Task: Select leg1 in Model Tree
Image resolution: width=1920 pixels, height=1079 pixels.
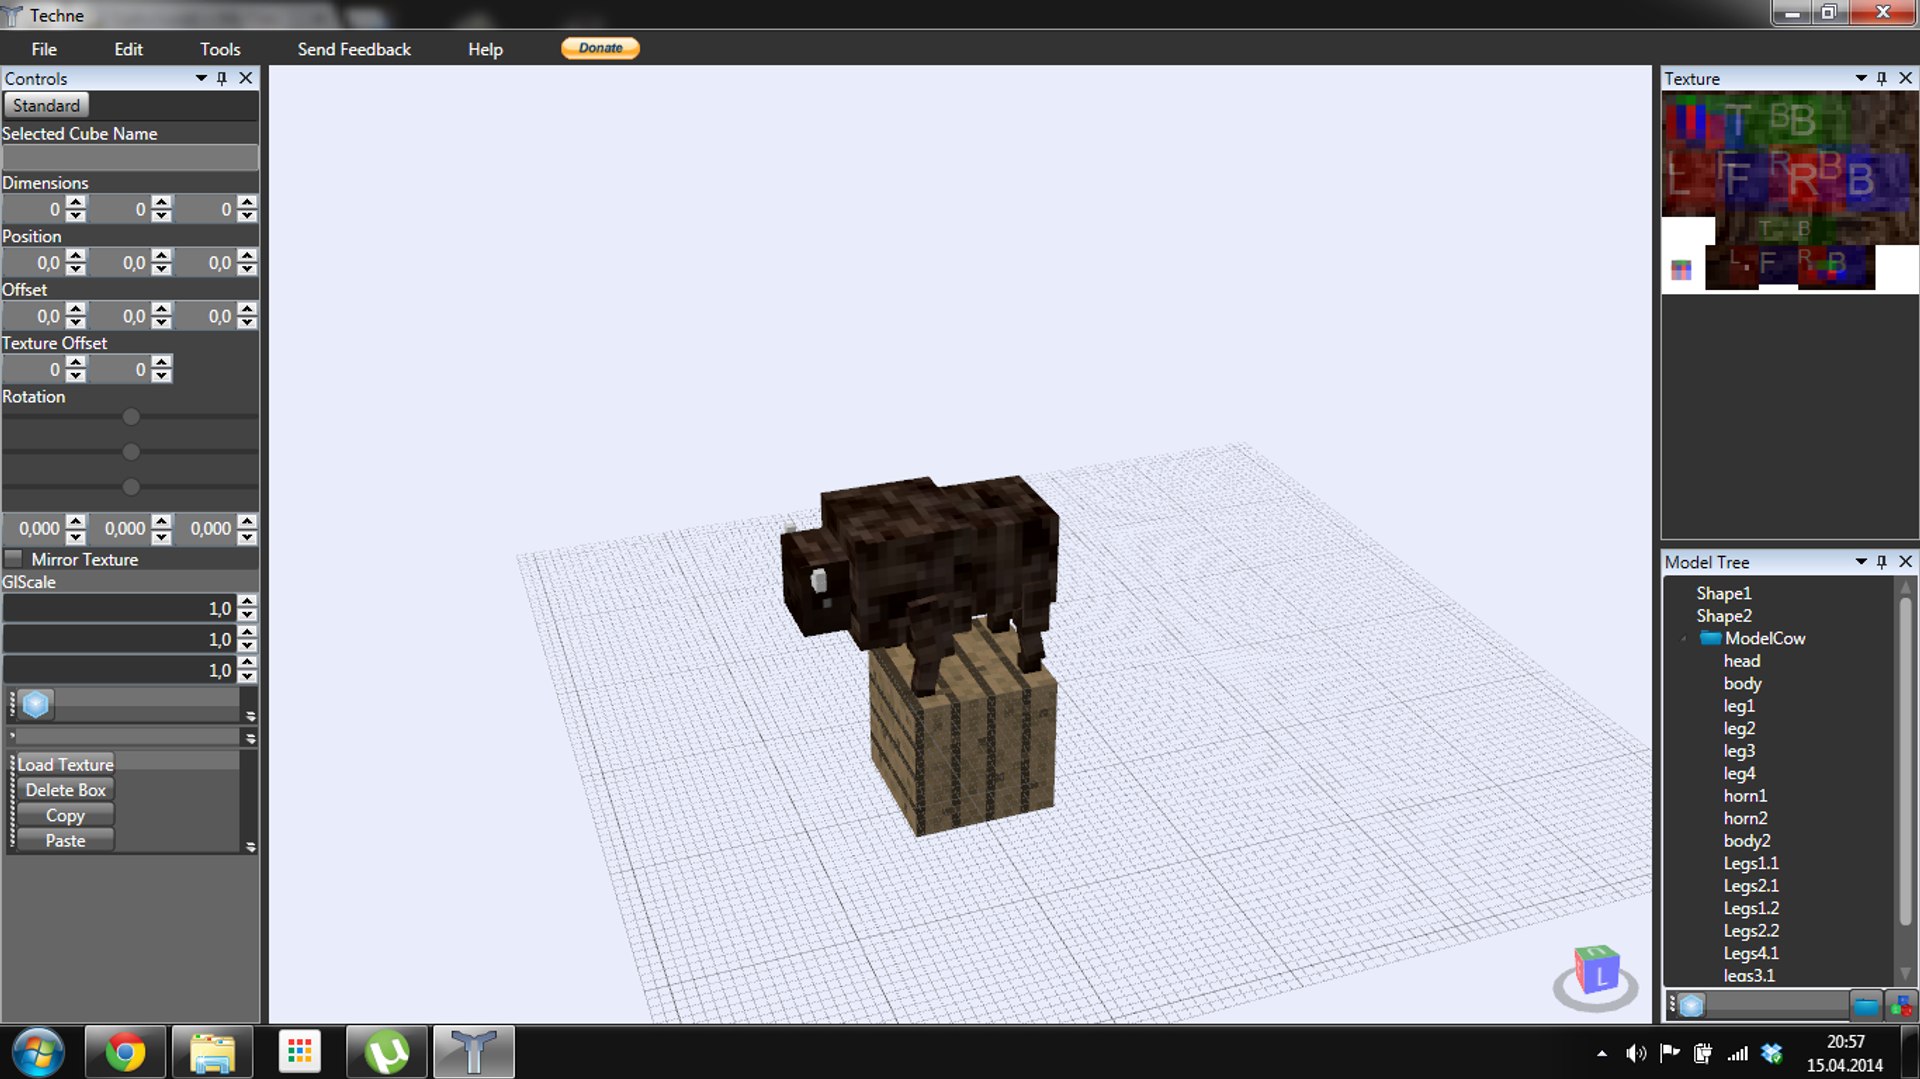Action: click(x=1739, y=706)
